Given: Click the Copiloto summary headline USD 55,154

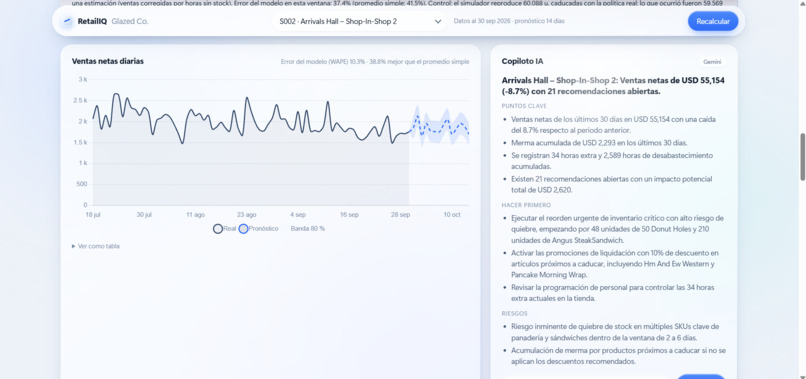Looking at the screenshot, I should click(x=613, y=86).
